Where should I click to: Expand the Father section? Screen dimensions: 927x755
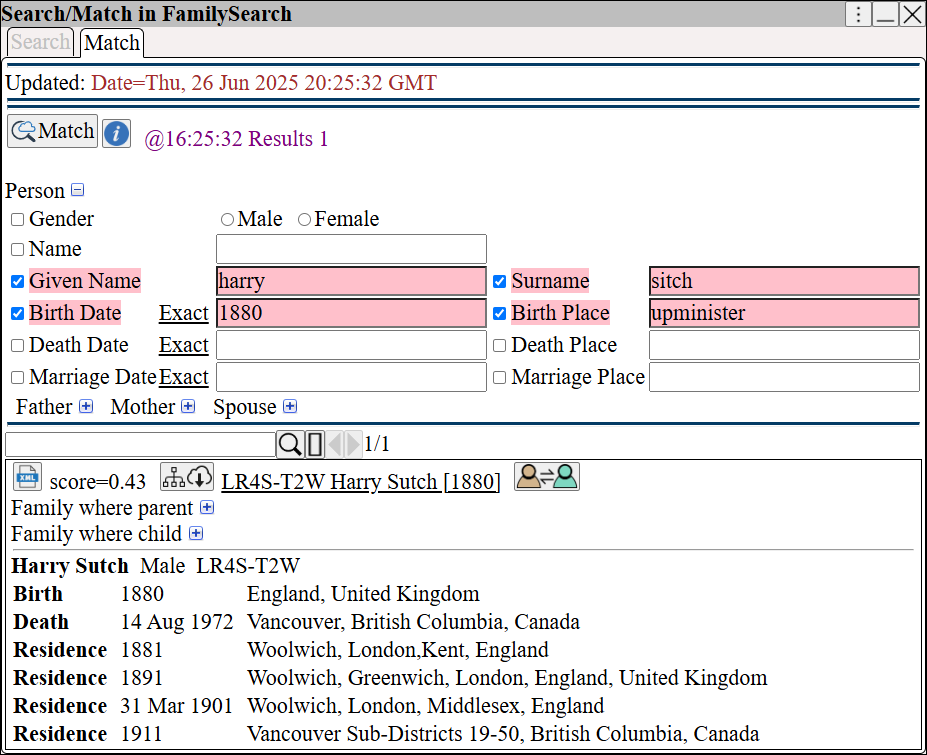click(86, 406)
